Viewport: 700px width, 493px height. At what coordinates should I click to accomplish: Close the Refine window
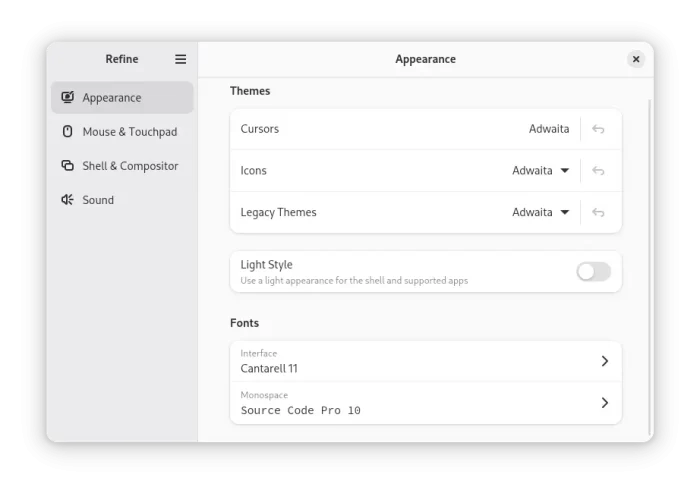click(636, 59)
